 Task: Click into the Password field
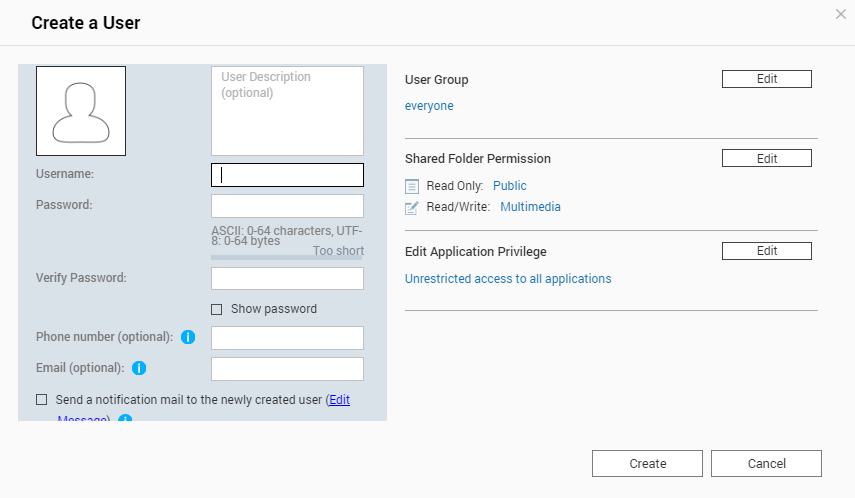(287, 206)
